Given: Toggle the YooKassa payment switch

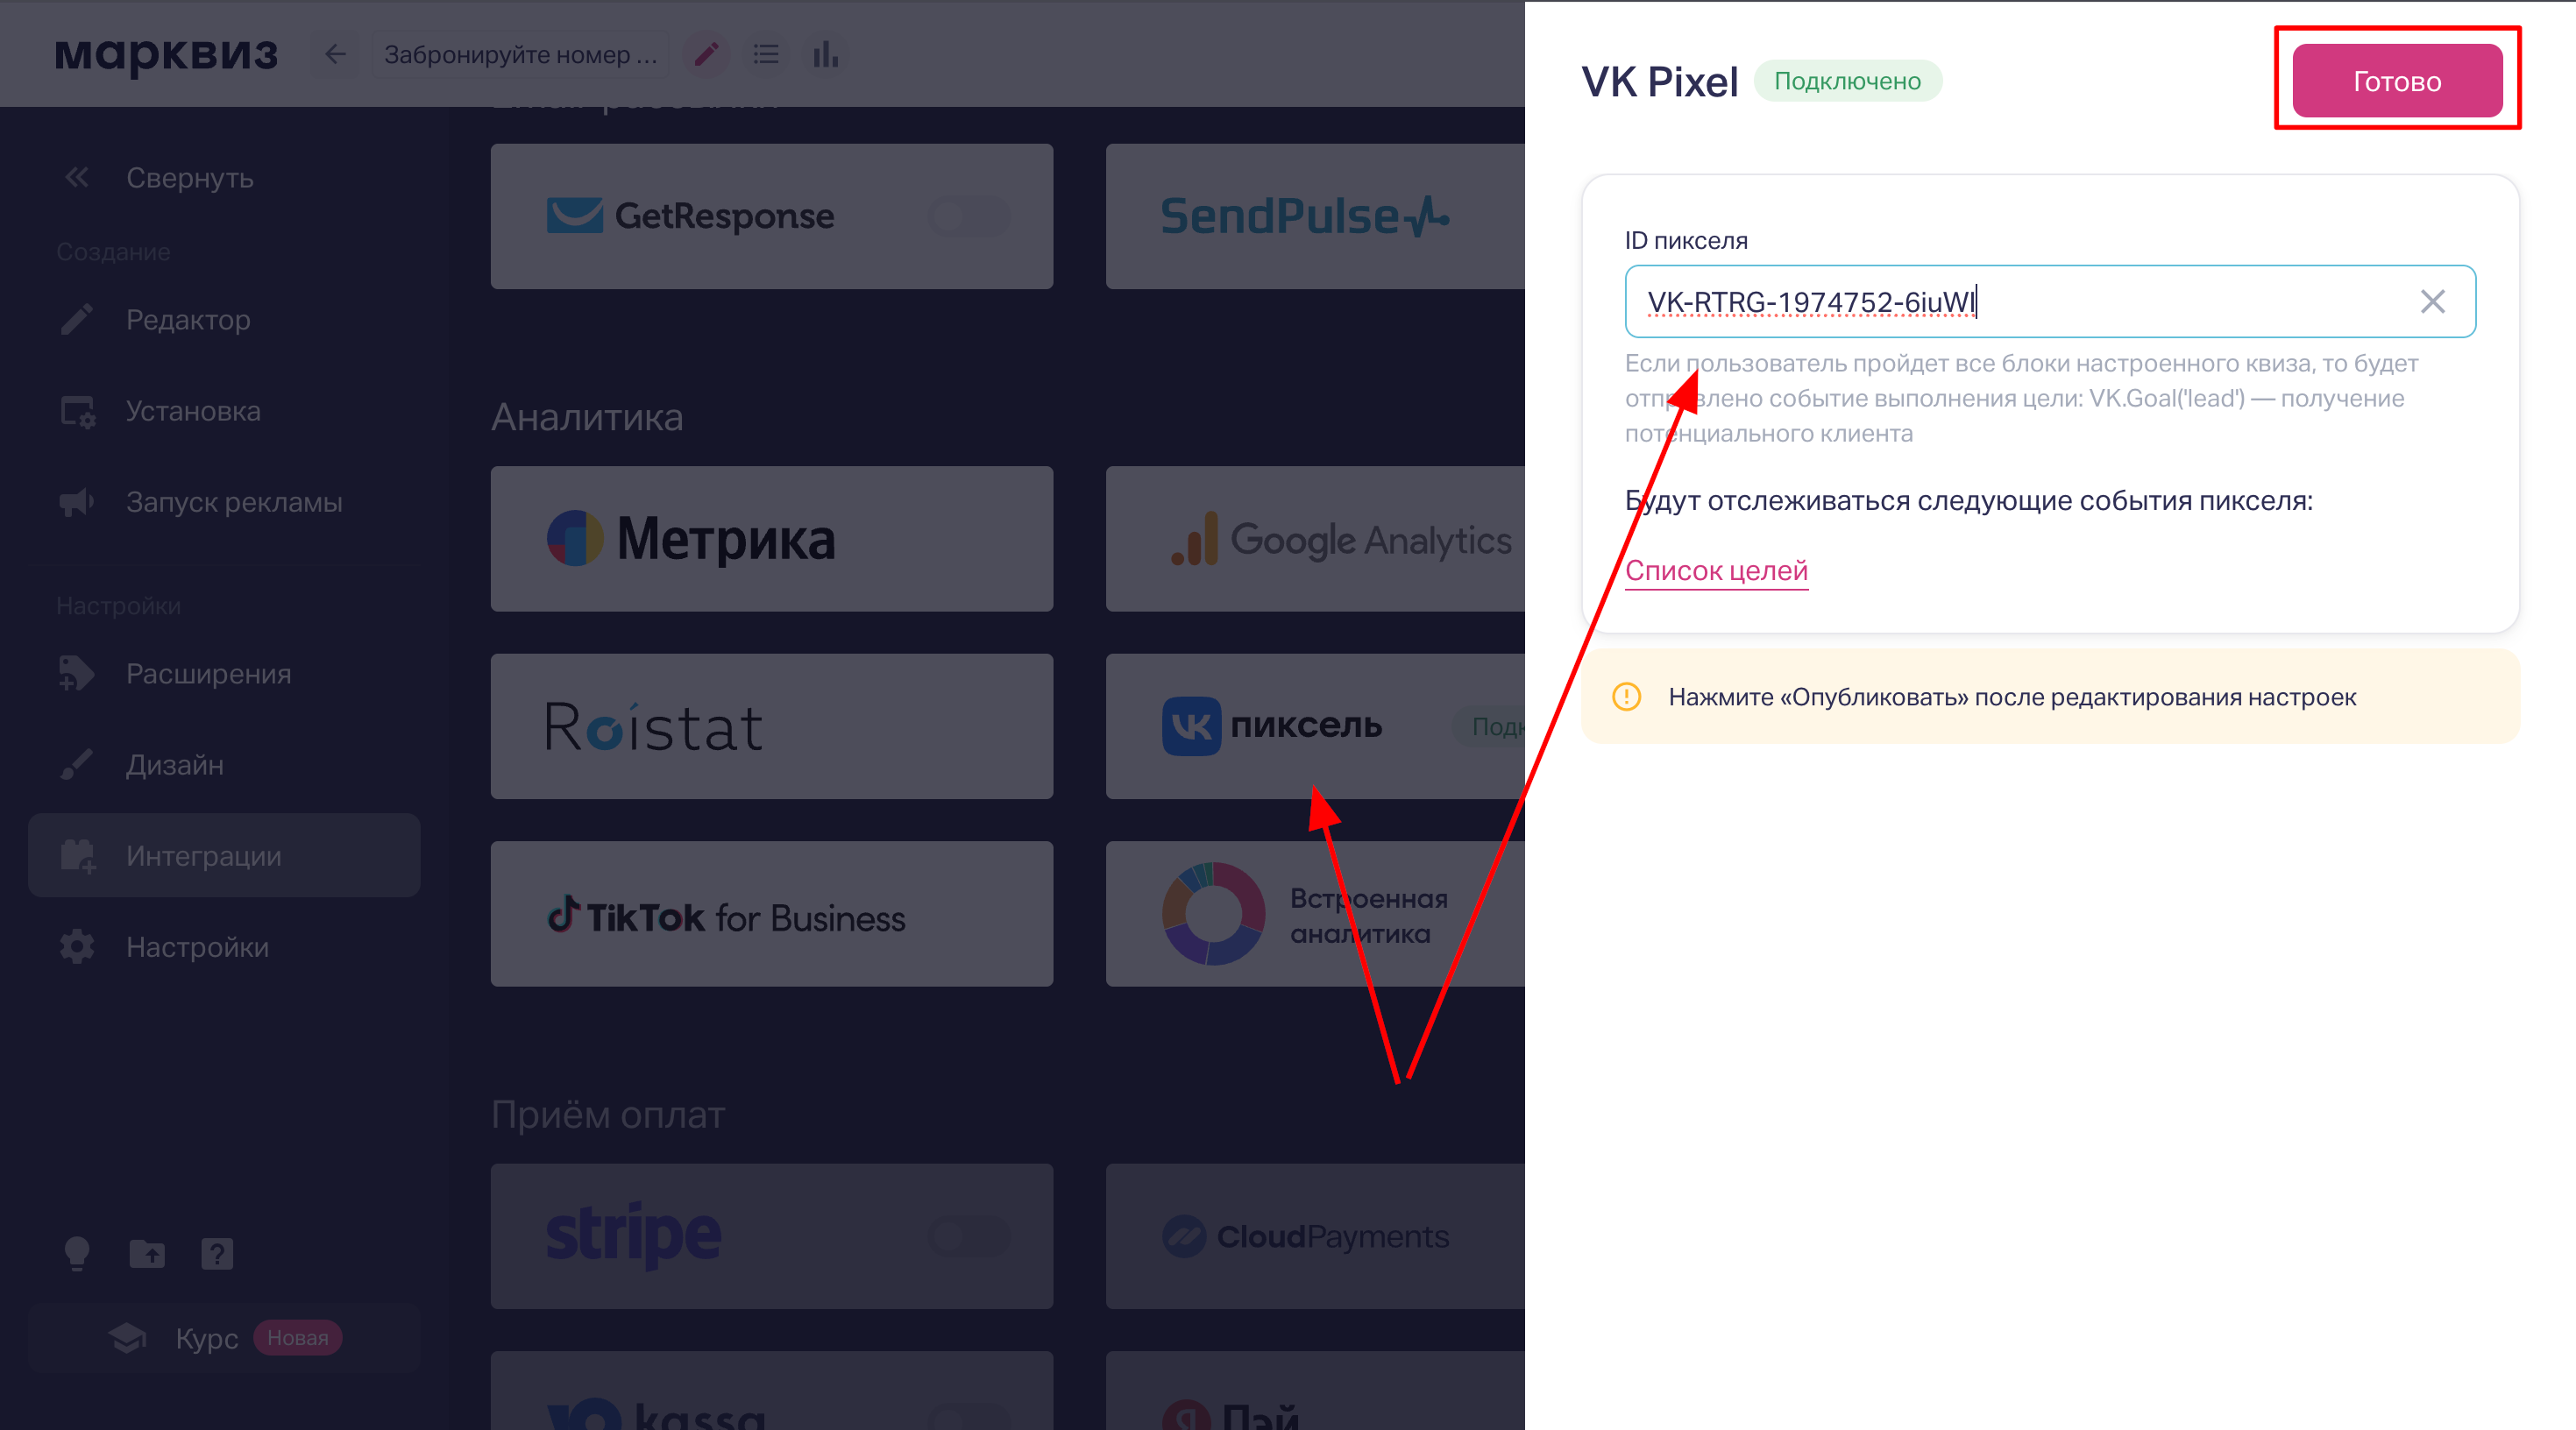Looking at the screenshot, I should coord(968,1415).
